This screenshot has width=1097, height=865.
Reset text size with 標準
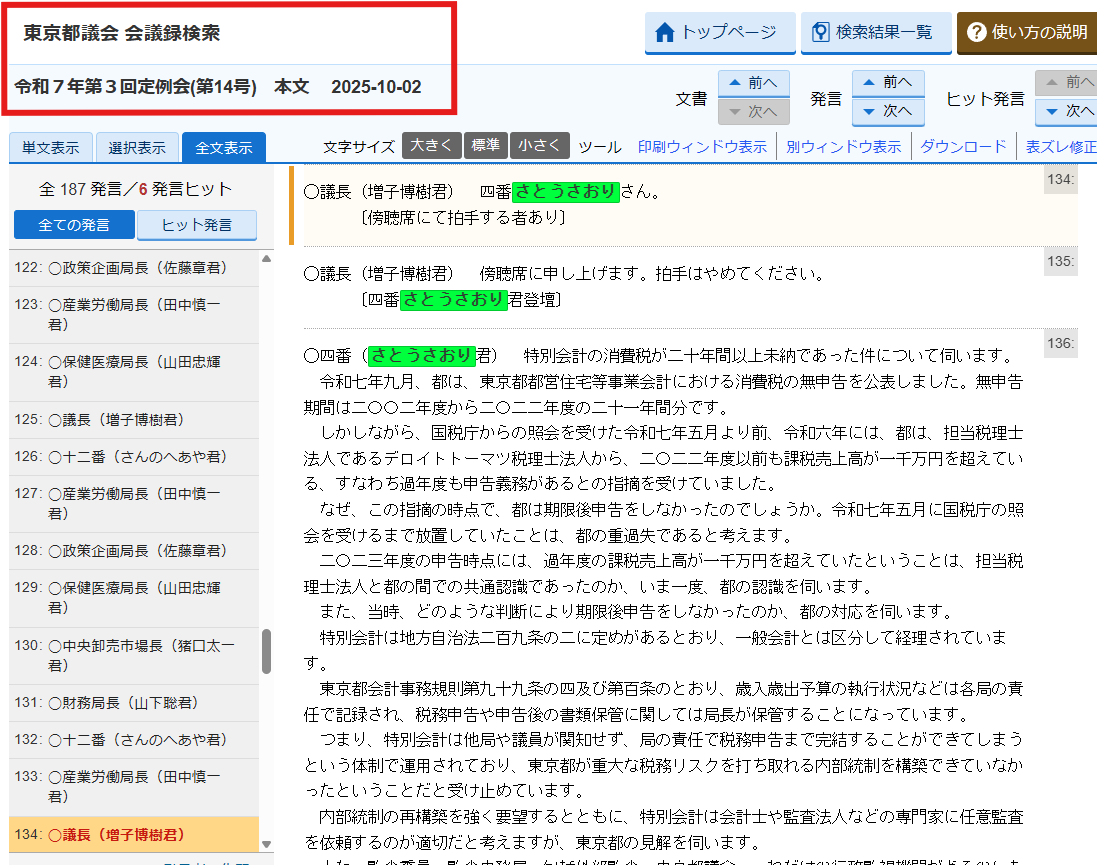(x=486, y=146)
